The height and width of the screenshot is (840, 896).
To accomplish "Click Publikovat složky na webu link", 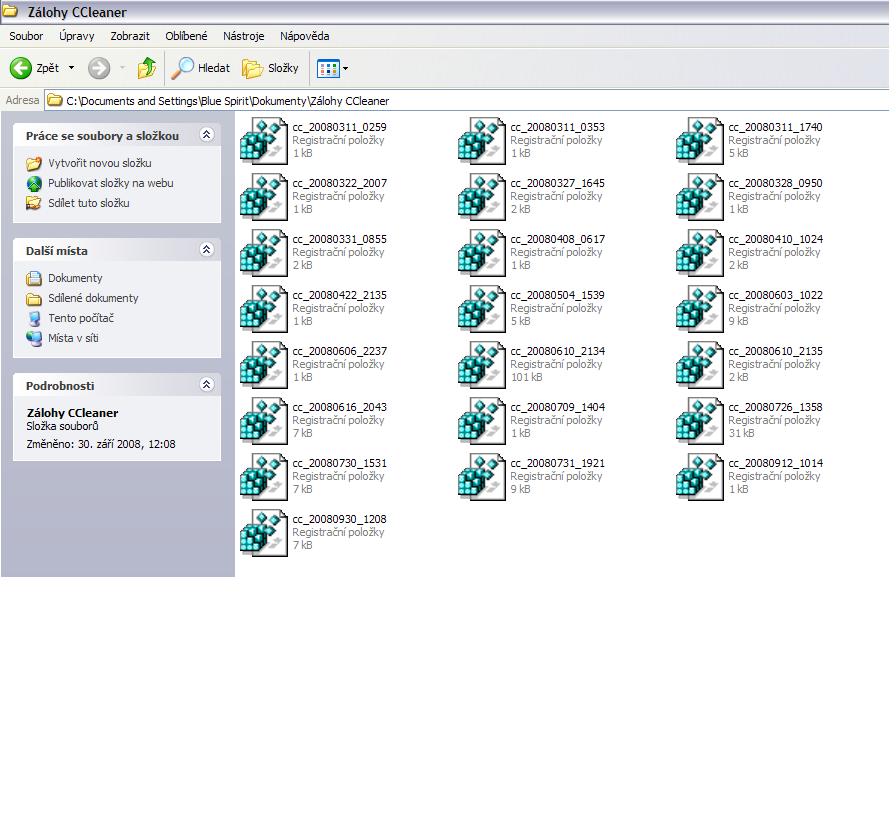I will pos(110,183).
